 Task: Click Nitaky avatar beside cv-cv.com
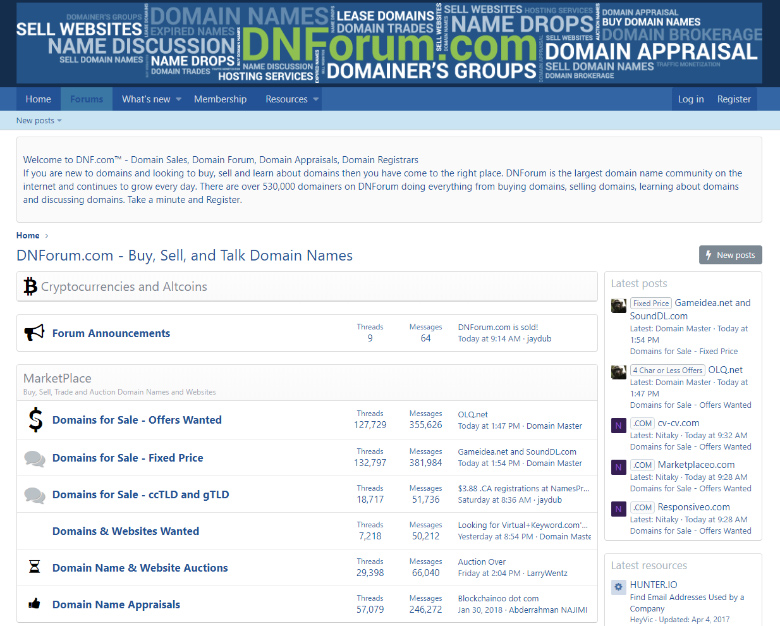tap(618, 425)
